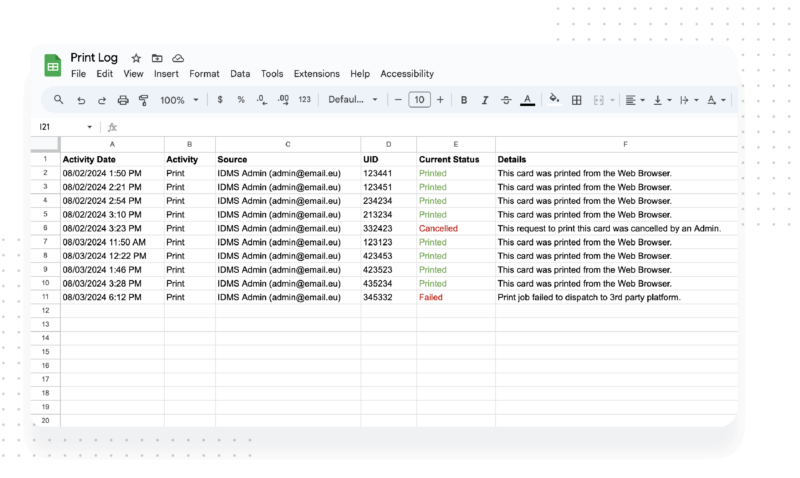Format selection as currency with dollar icon
The width and height of the screenshot is (800, 478).
click(x=220, y=100)
